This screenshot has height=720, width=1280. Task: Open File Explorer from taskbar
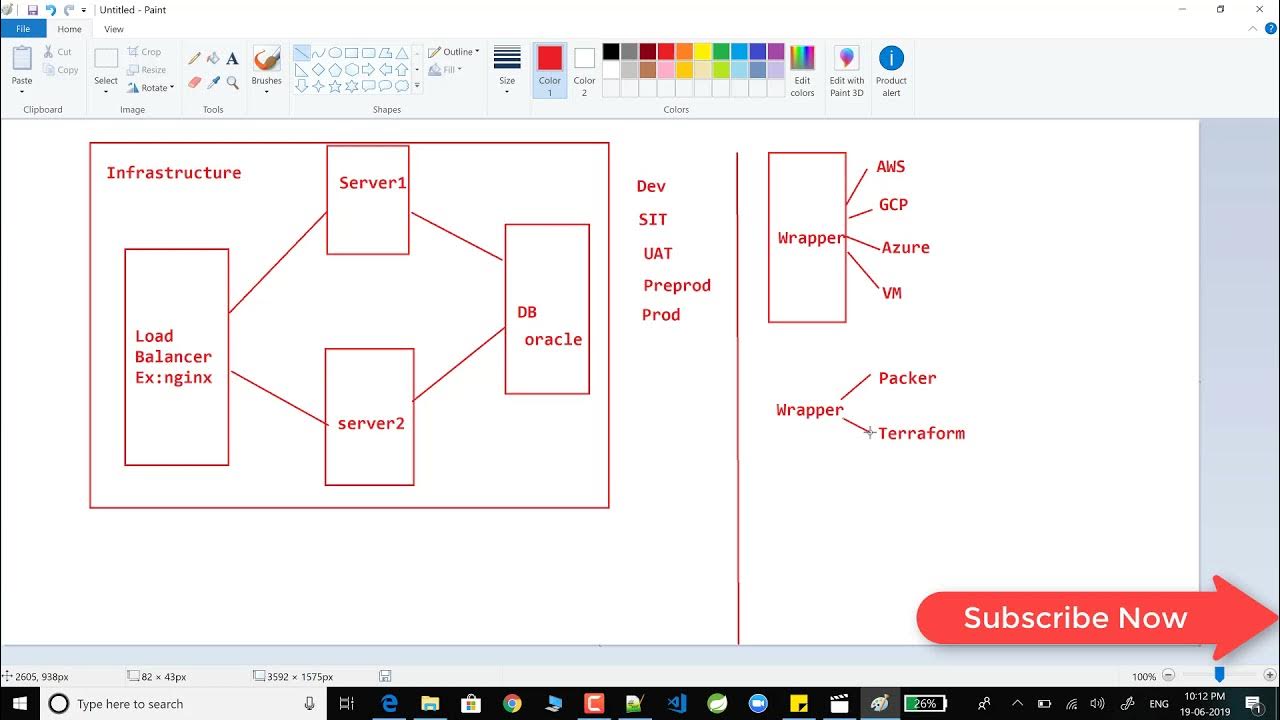click(430, 704)
